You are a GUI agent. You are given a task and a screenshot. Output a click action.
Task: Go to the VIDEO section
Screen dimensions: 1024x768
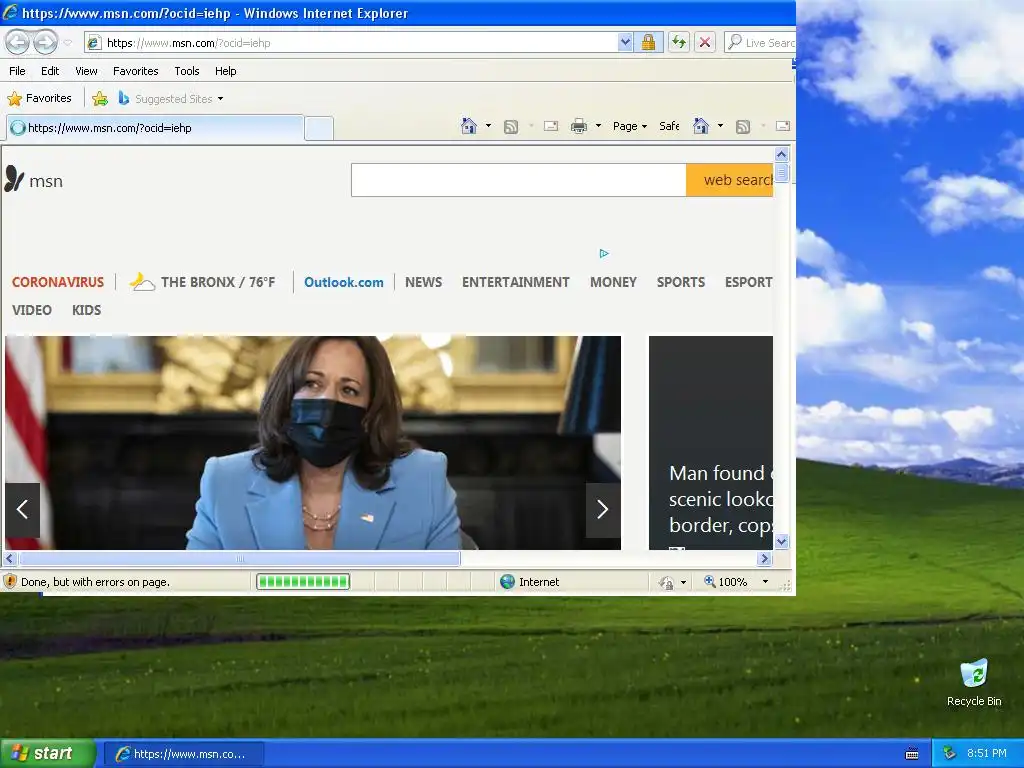31,310
